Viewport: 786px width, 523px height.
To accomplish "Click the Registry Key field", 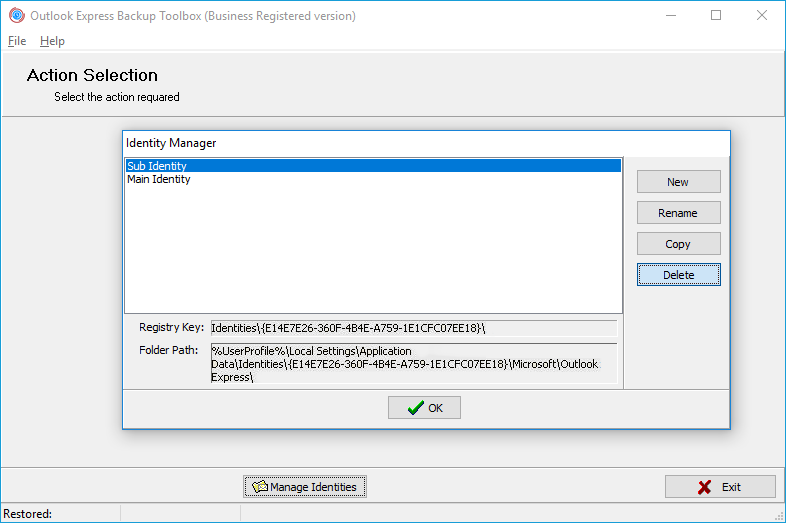I will [413, 328].
